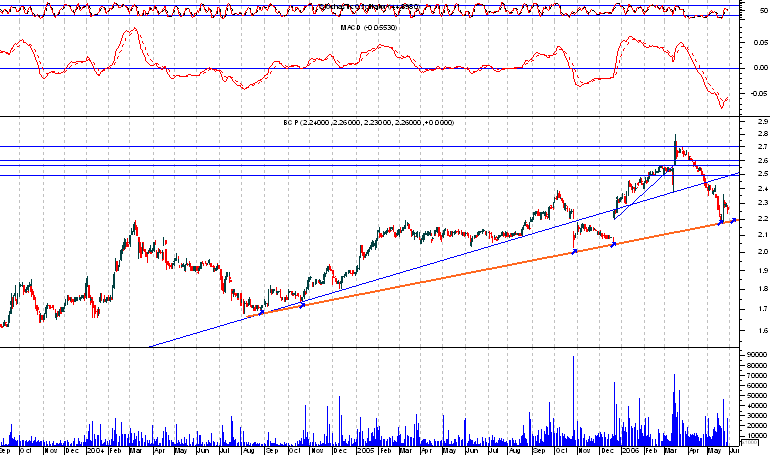Click the 2.7 price axis value

point(763,147)
